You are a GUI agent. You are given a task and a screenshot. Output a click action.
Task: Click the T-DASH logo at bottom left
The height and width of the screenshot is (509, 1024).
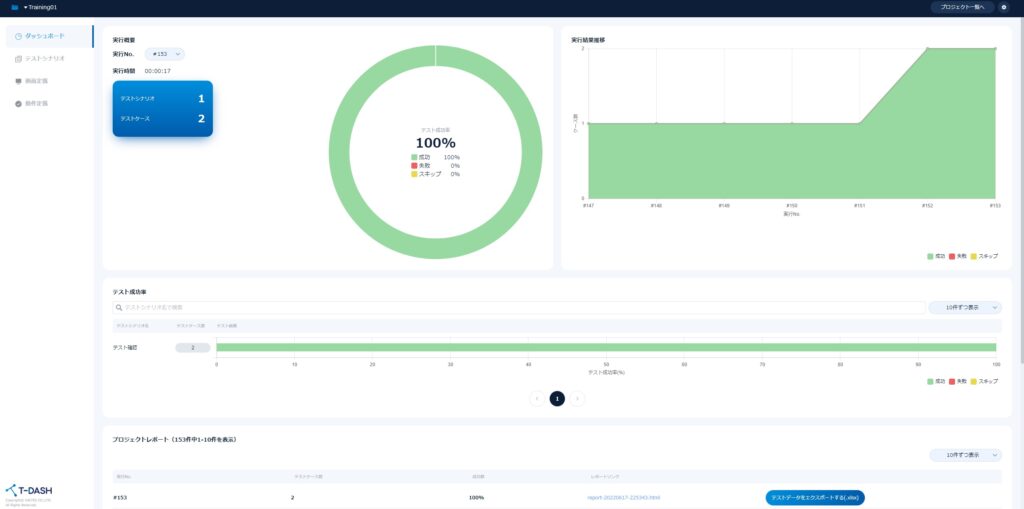point(29,491)
